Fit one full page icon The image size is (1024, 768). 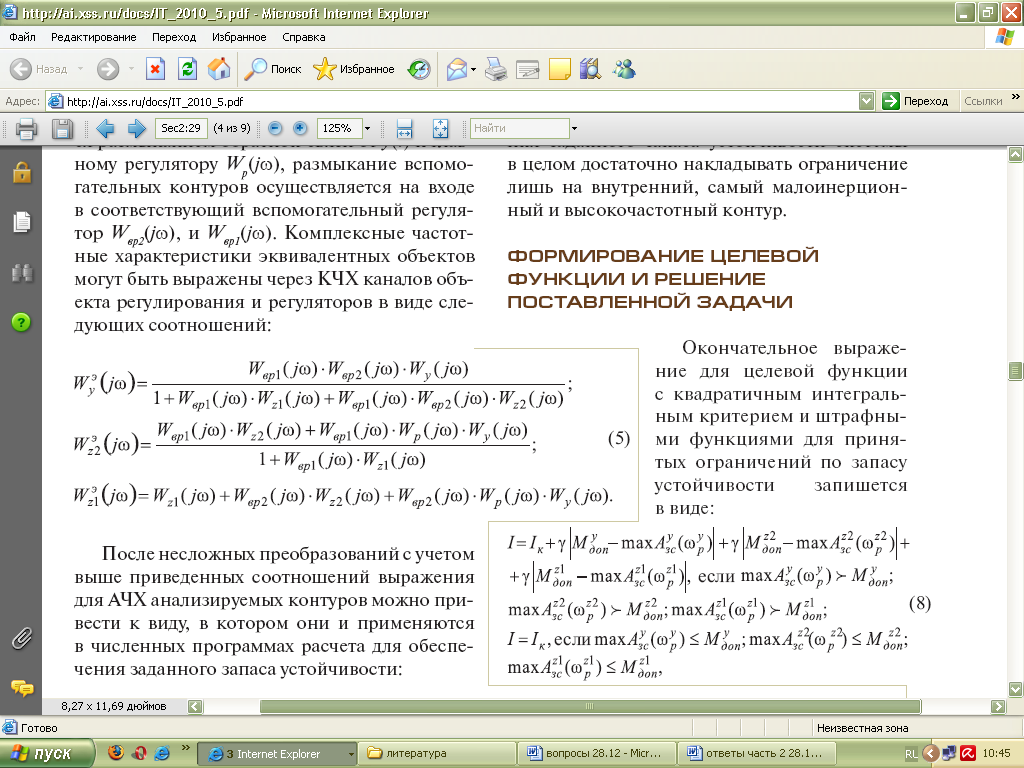tap(440, 129)
